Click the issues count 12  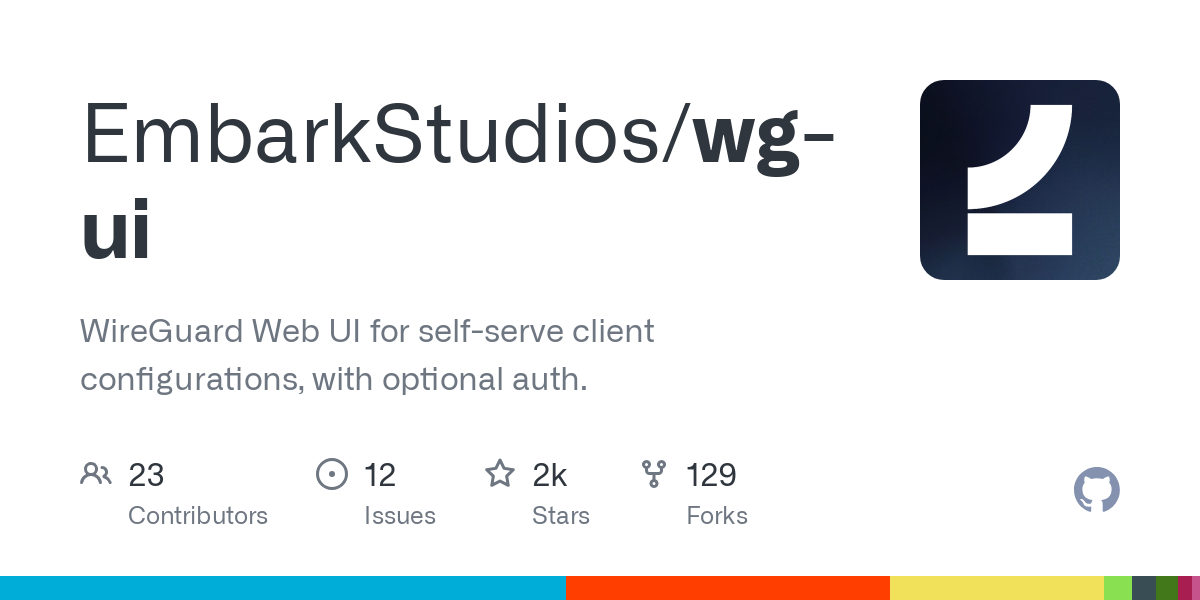point(380,475)
